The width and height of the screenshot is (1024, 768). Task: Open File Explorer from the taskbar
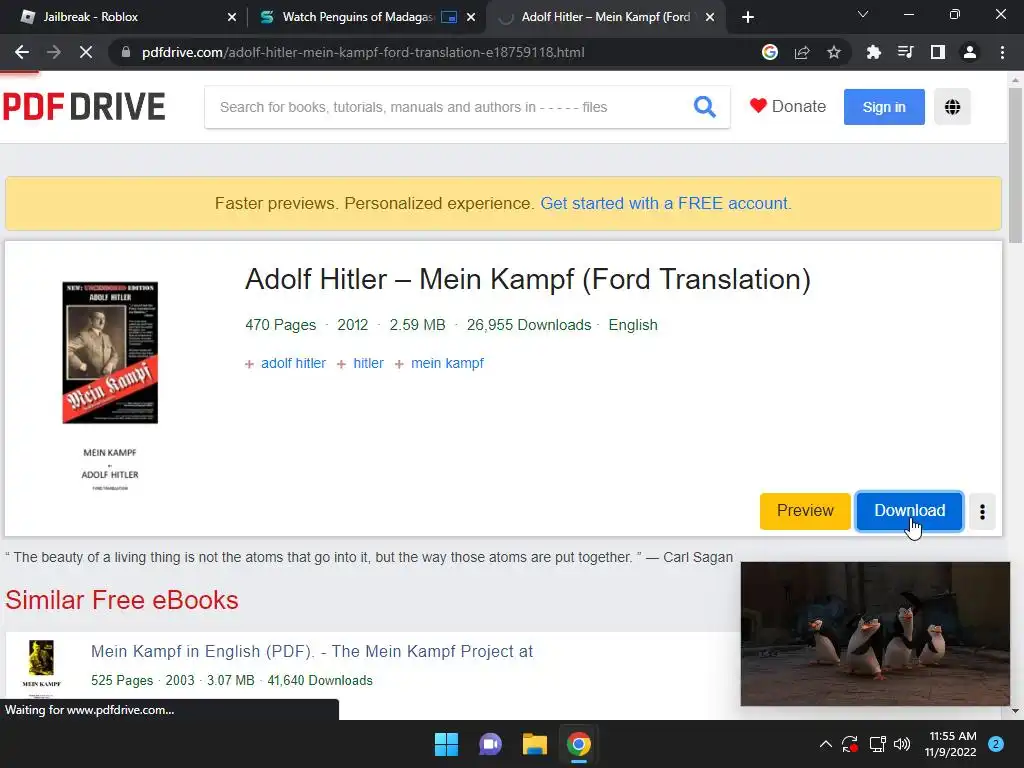pyautogui.click(x=534, y=744)
